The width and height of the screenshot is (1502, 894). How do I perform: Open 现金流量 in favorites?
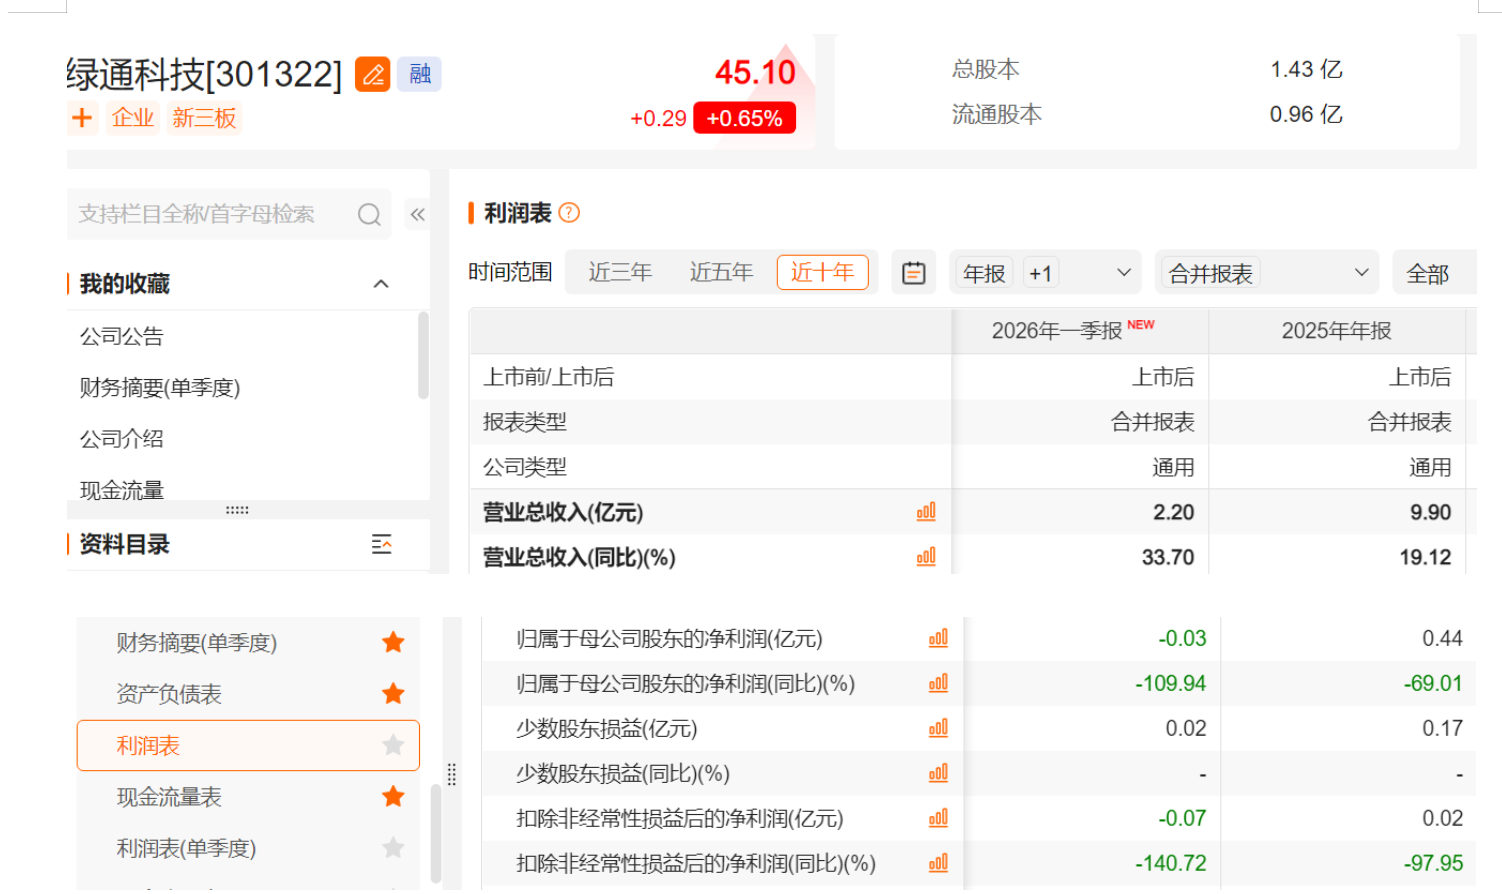point(122,490)
